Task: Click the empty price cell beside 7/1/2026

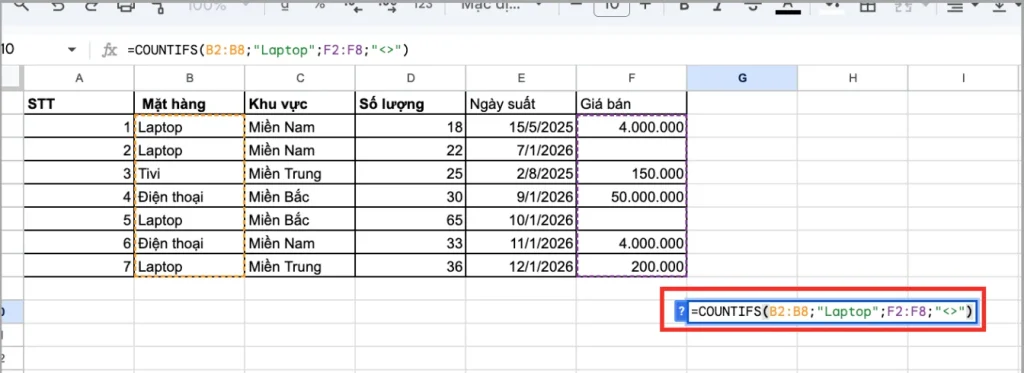Action: coord(632,150)
